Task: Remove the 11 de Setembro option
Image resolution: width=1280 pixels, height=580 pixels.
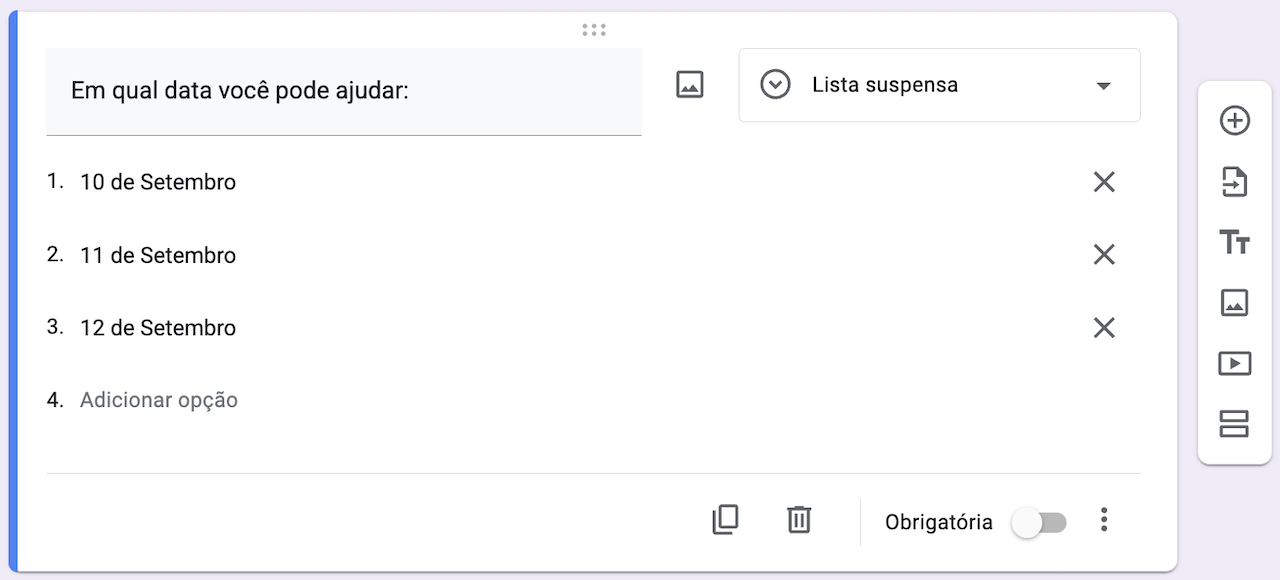Action: pos(1104,255)
